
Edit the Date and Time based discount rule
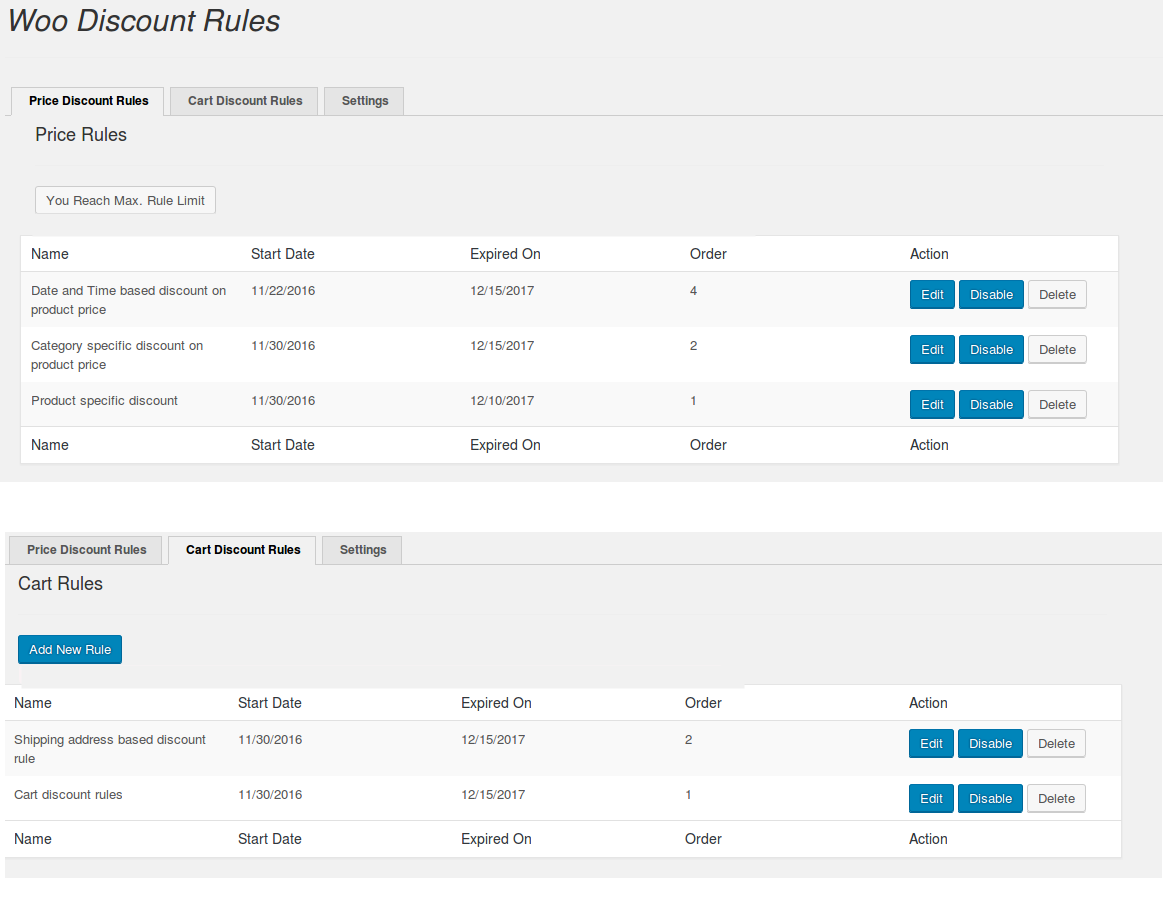[932, 295]
